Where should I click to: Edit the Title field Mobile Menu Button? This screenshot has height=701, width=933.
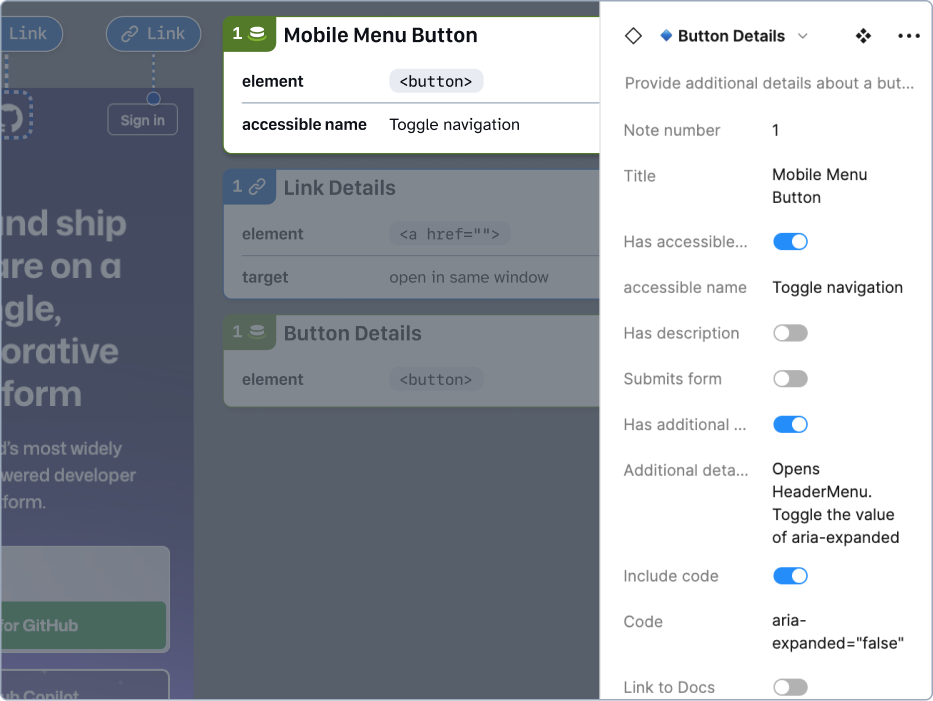[819, 186]
